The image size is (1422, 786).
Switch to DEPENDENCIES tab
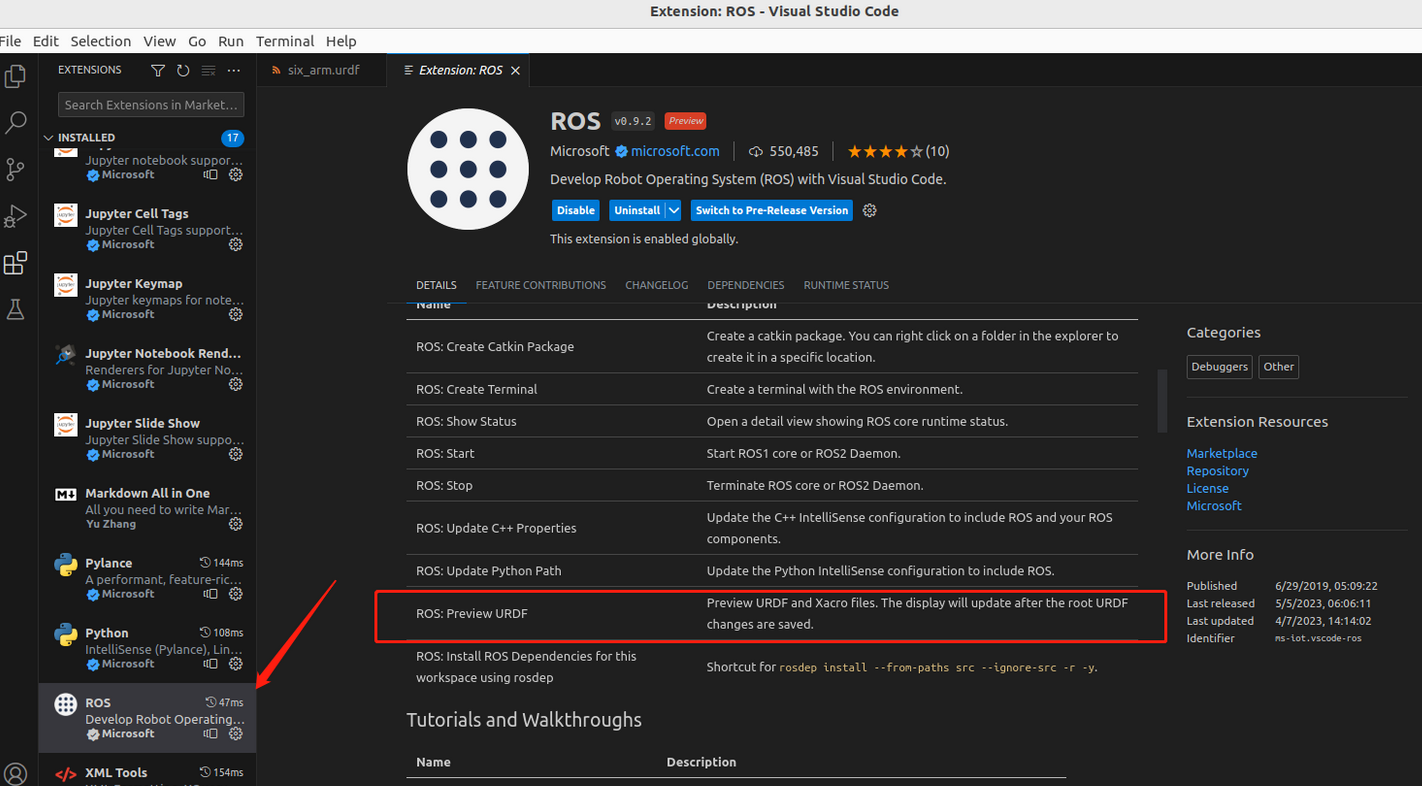click(746, 285)
